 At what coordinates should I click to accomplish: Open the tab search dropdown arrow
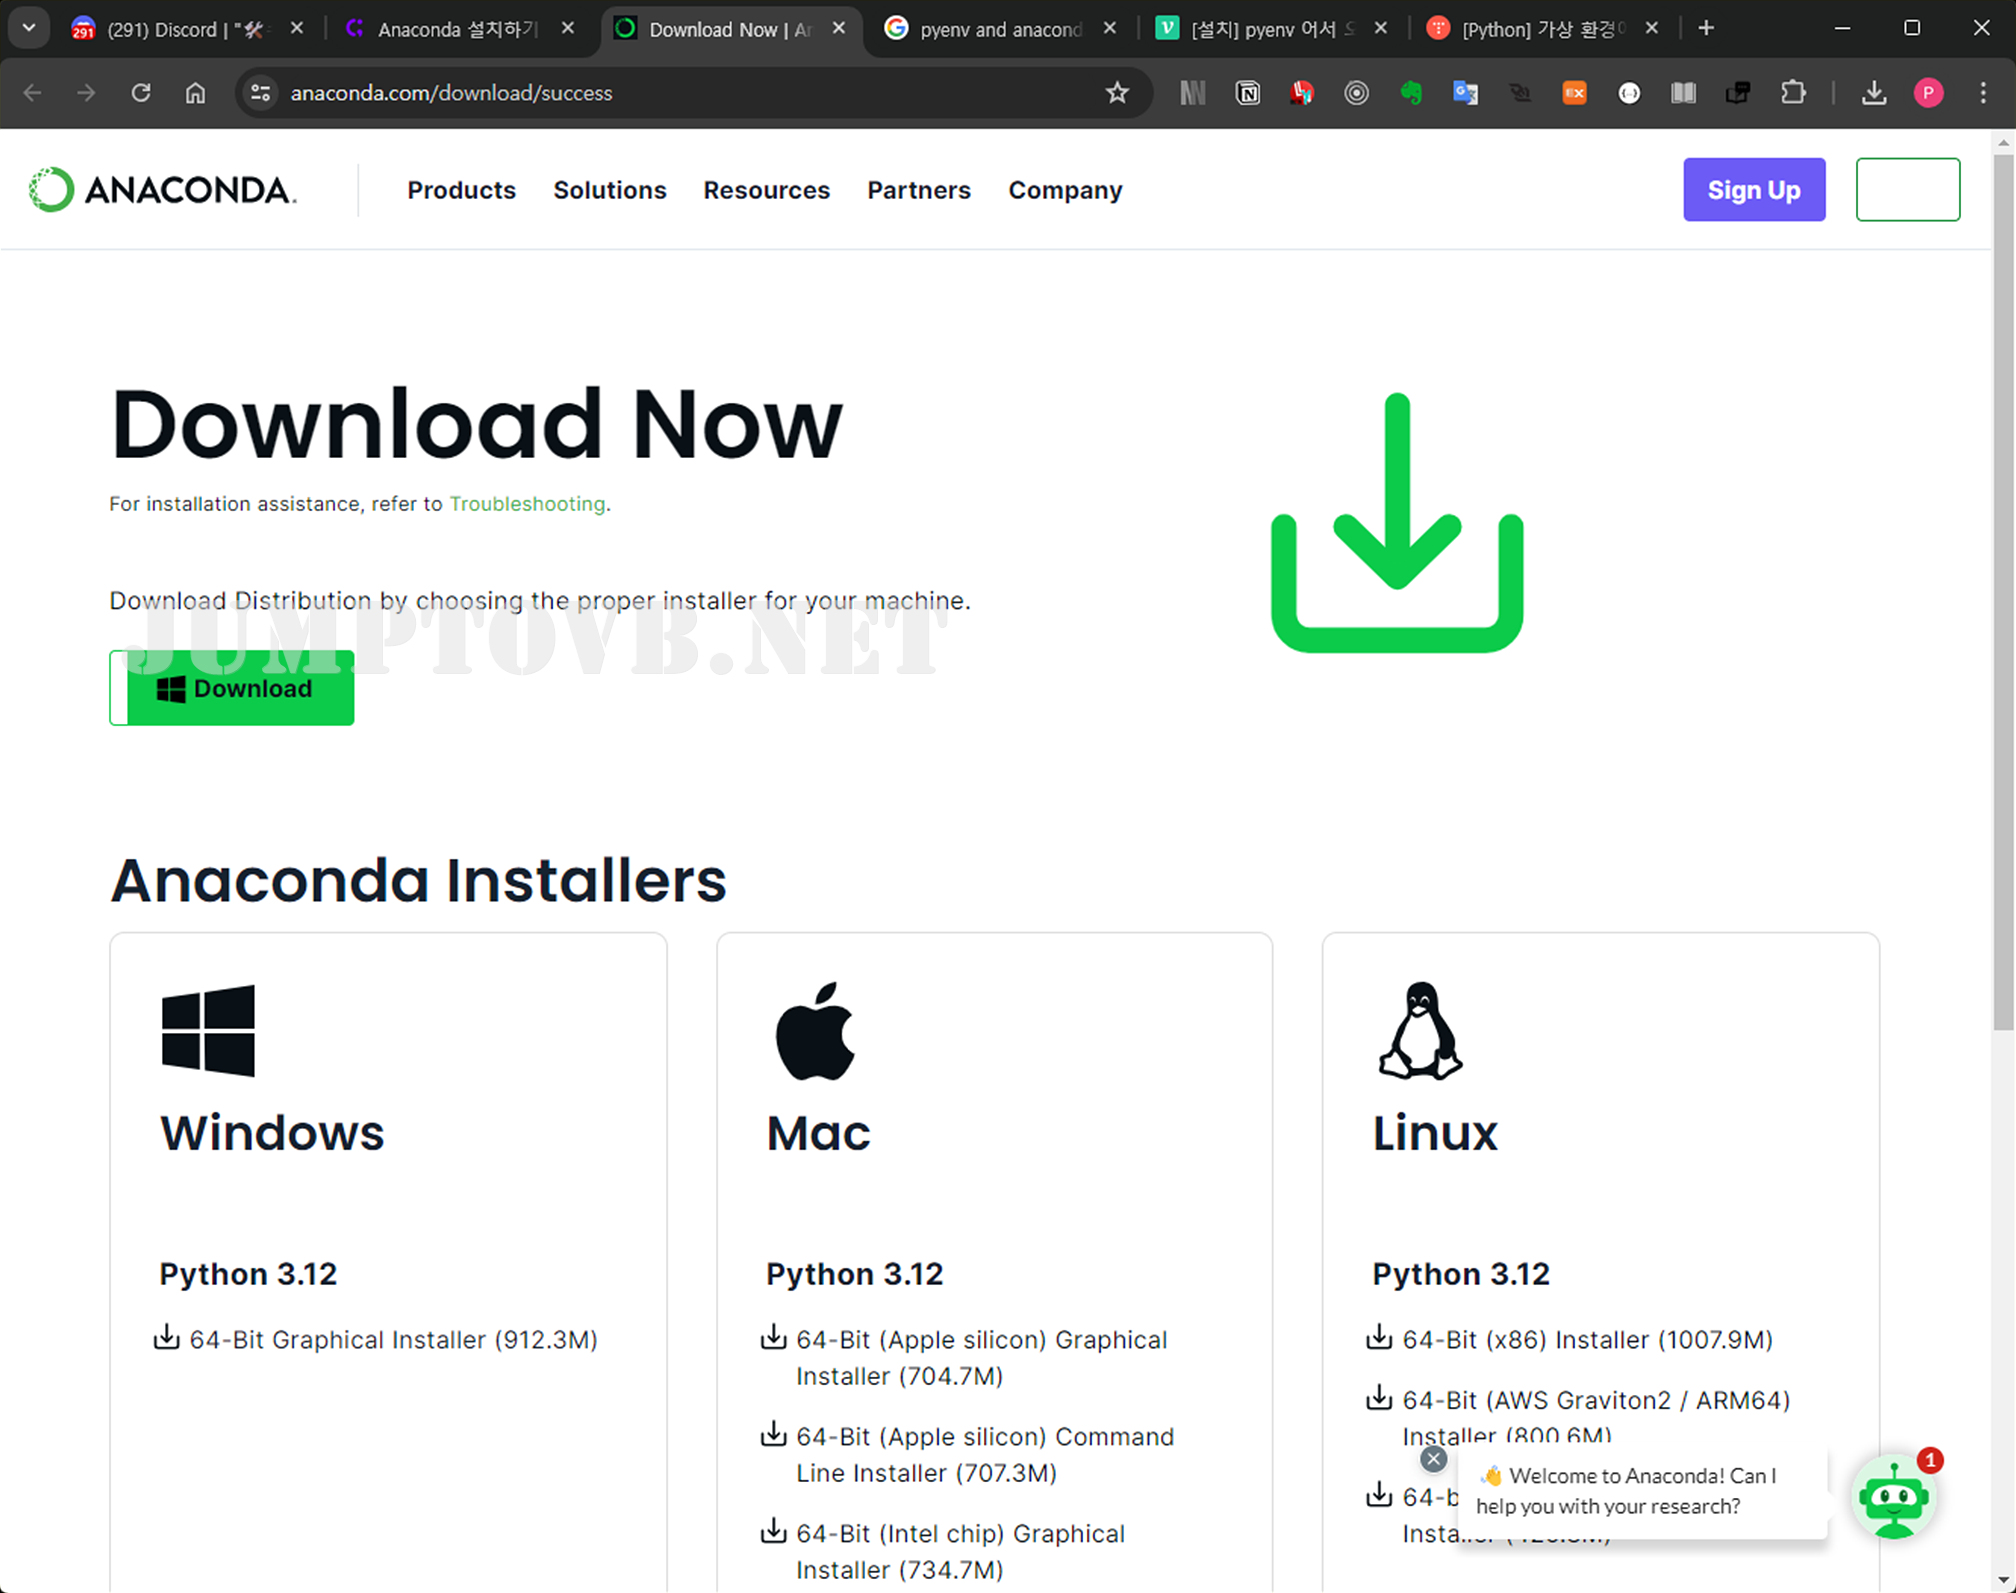29,28
